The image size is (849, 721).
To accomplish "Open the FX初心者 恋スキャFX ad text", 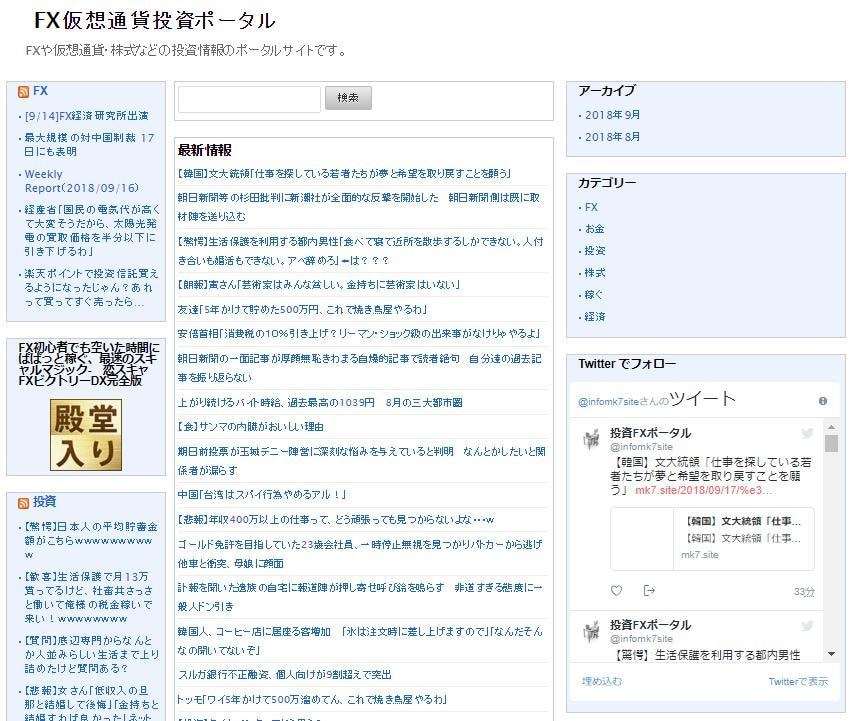I will 89,364.
